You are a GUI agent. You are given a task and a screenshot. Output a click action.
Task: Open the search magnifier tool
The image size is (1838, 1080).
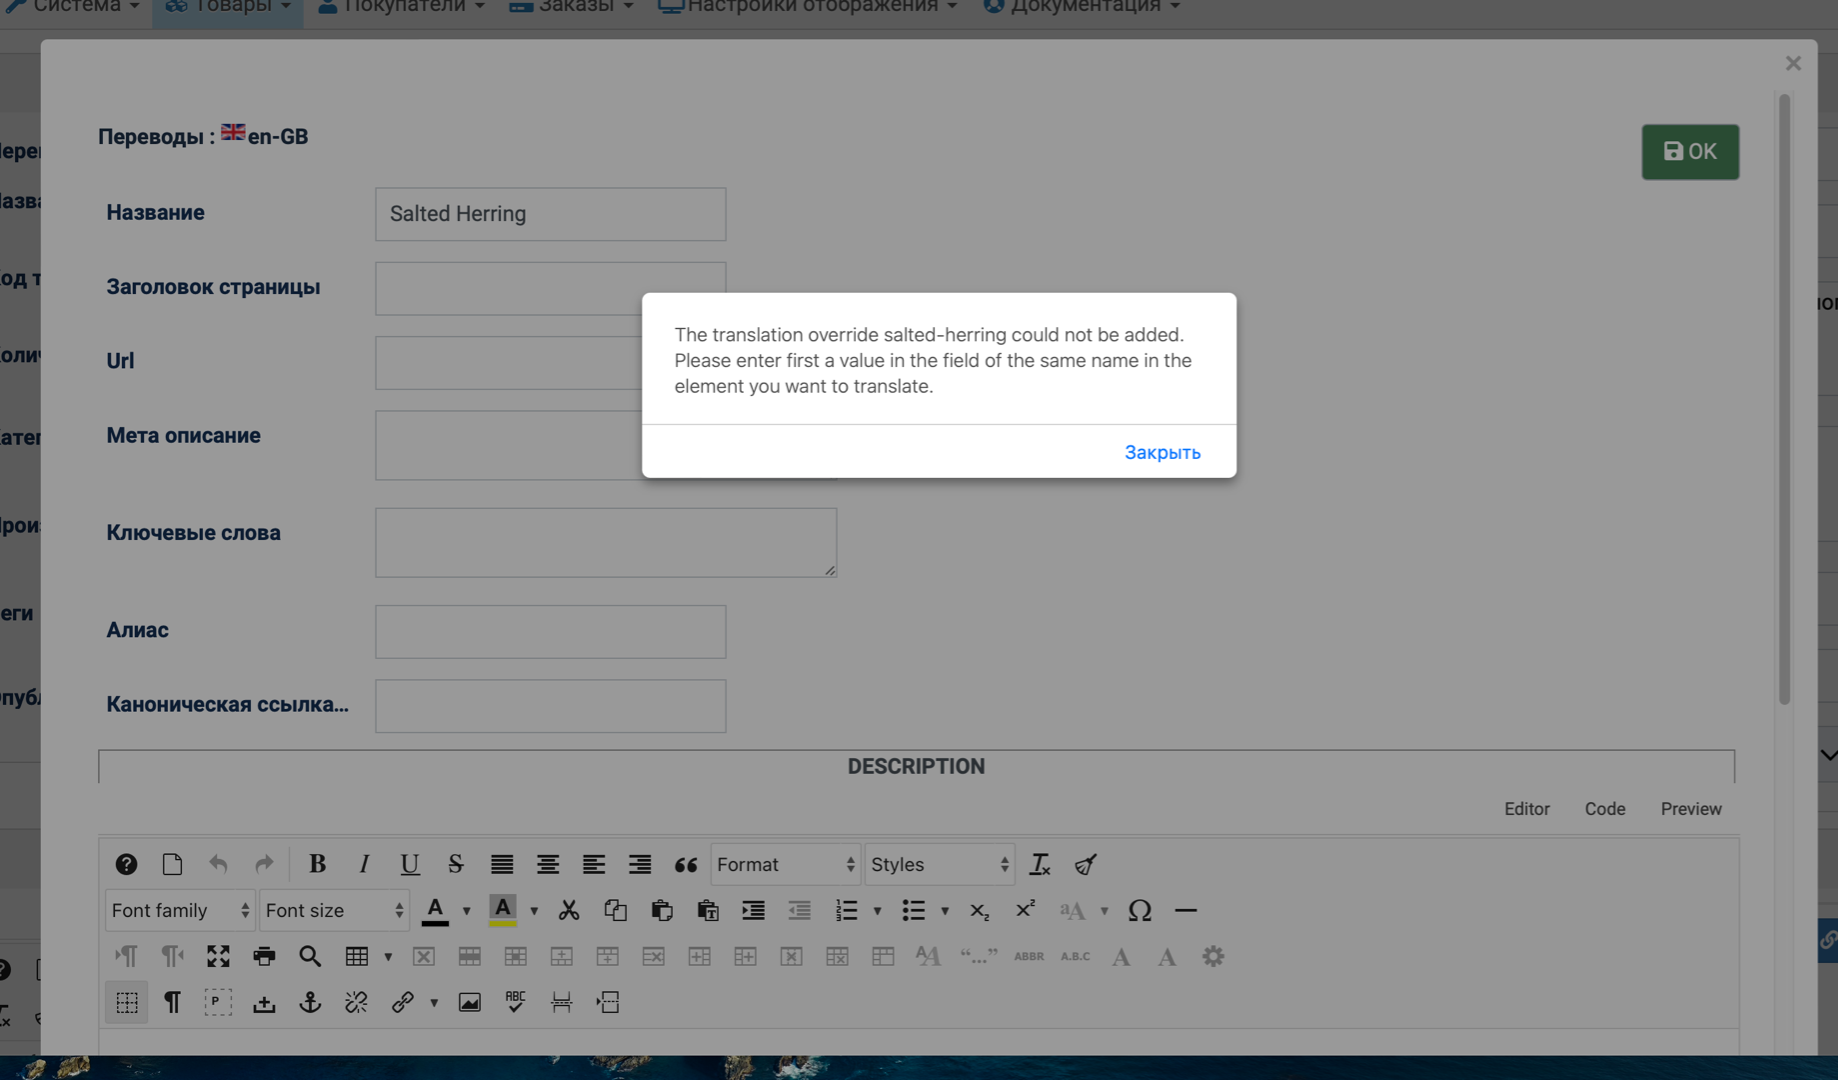(310, 956)
